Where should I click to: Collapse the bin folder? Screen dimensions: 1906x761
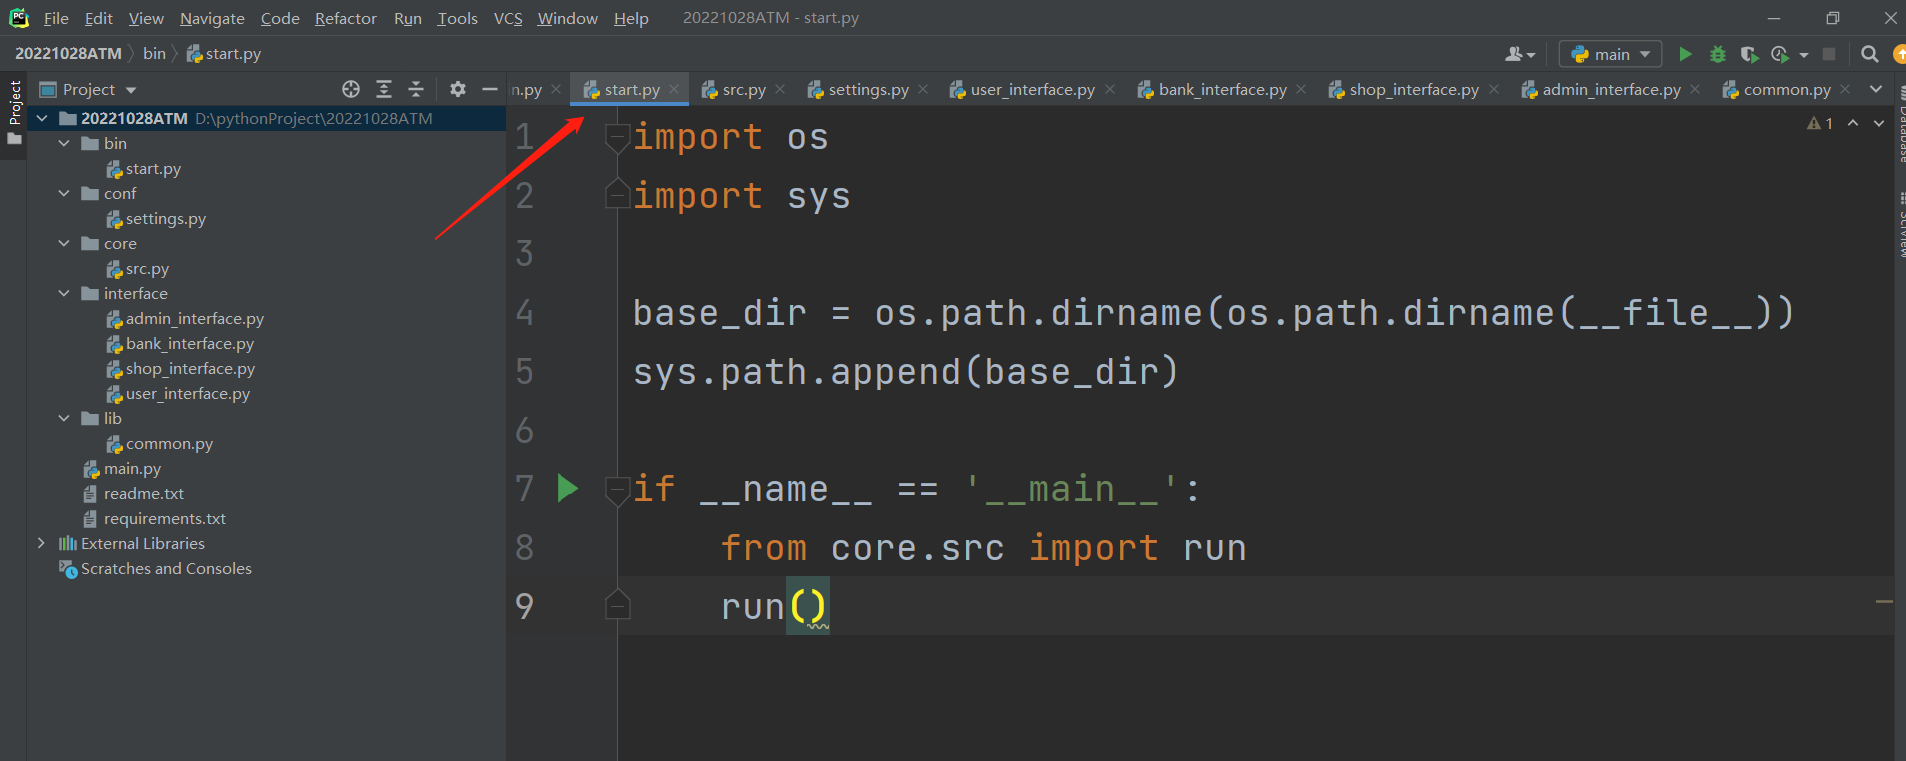[x=64, y=143]
